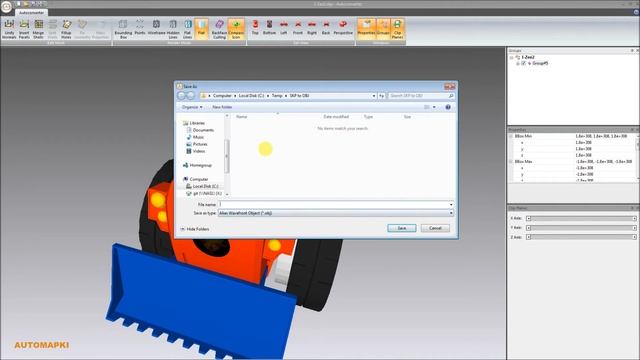Open the change view options dropdown
The image size is (640, 360).
(434, 107)
